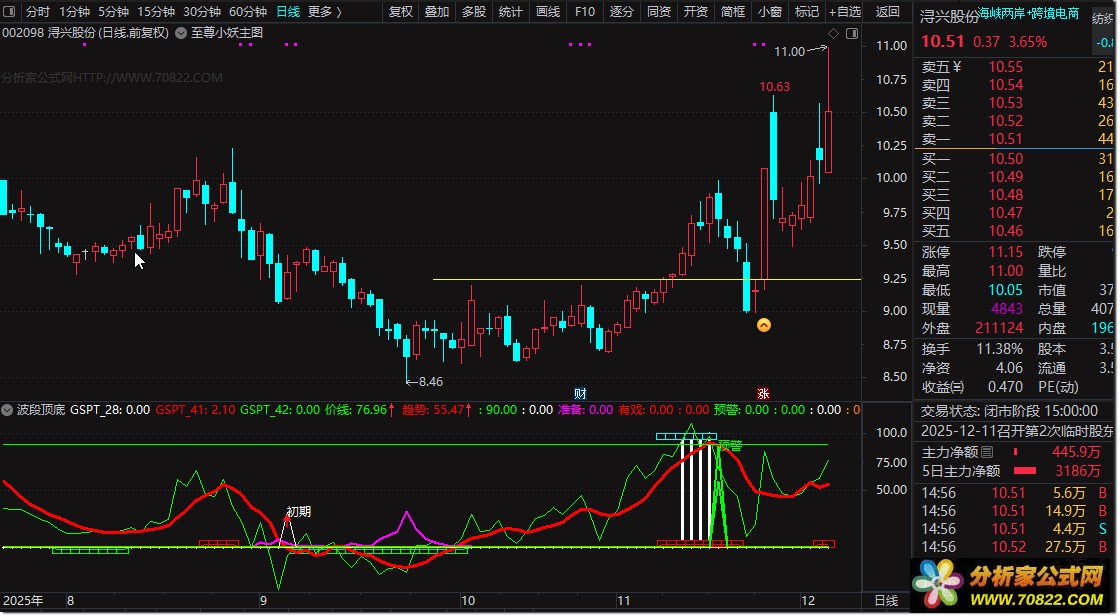Open the 海峡两岸 concept link
This screenshot has height=616, width=1120.
(1001, 14)
